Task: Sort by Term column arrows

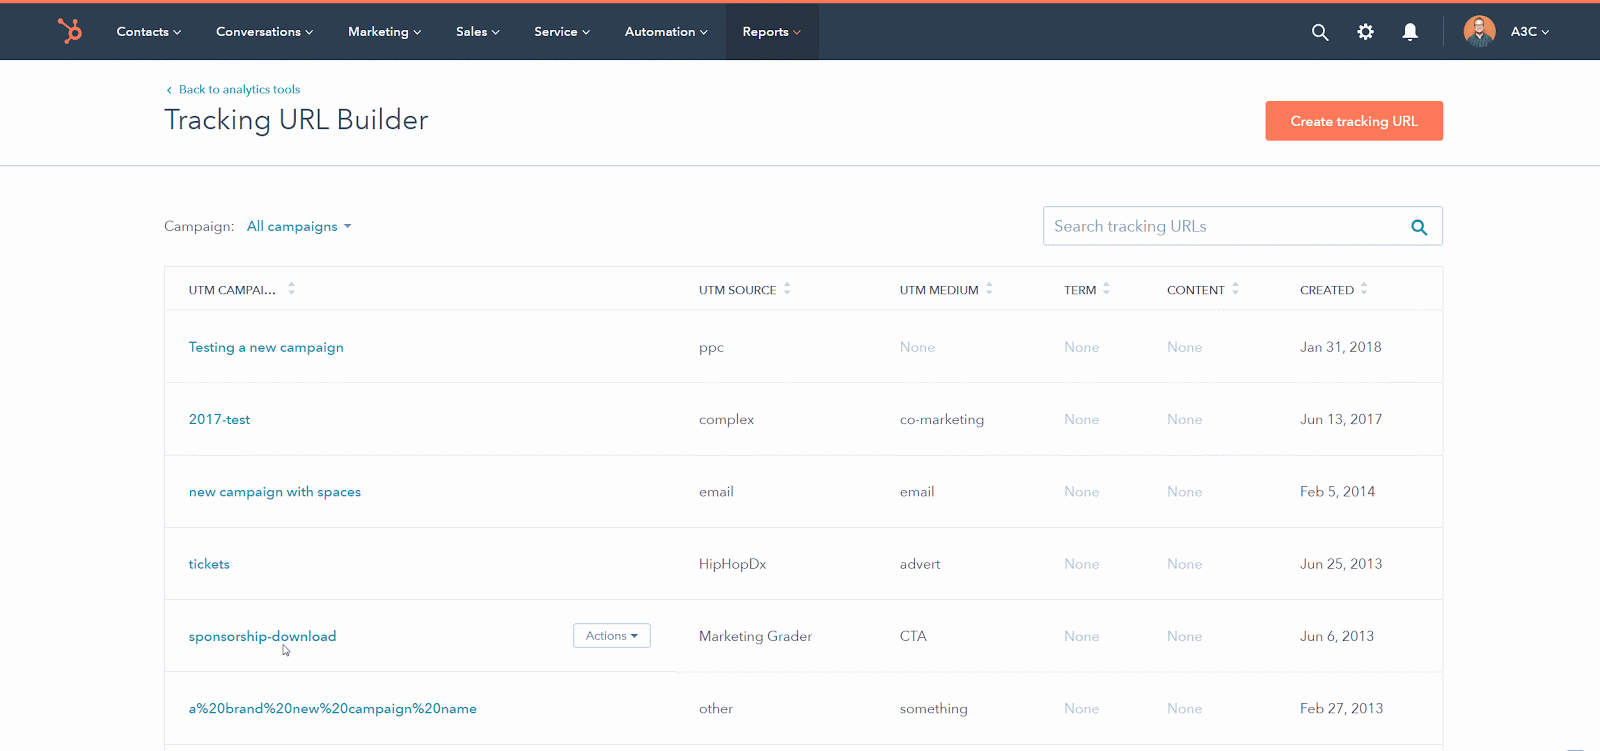Action: point(1106,289)
